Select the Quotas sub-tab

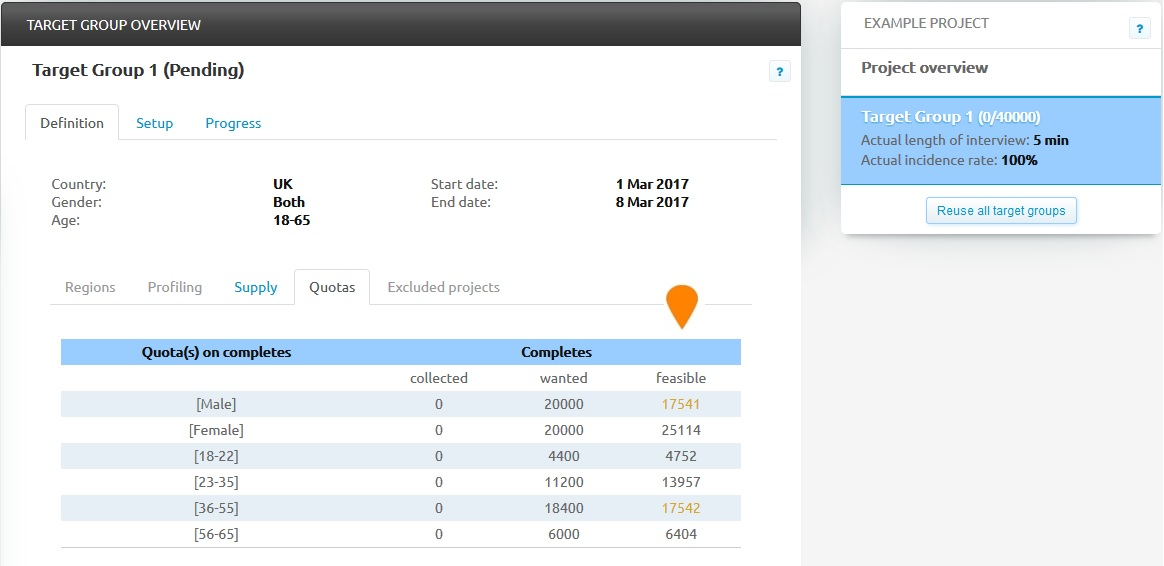point(332,287)
